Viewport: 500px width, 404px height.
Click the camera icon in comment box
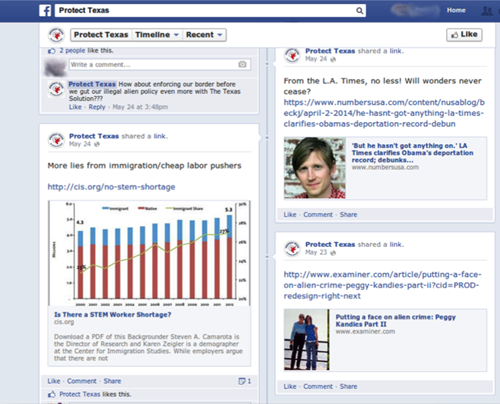tap(242, 64)
